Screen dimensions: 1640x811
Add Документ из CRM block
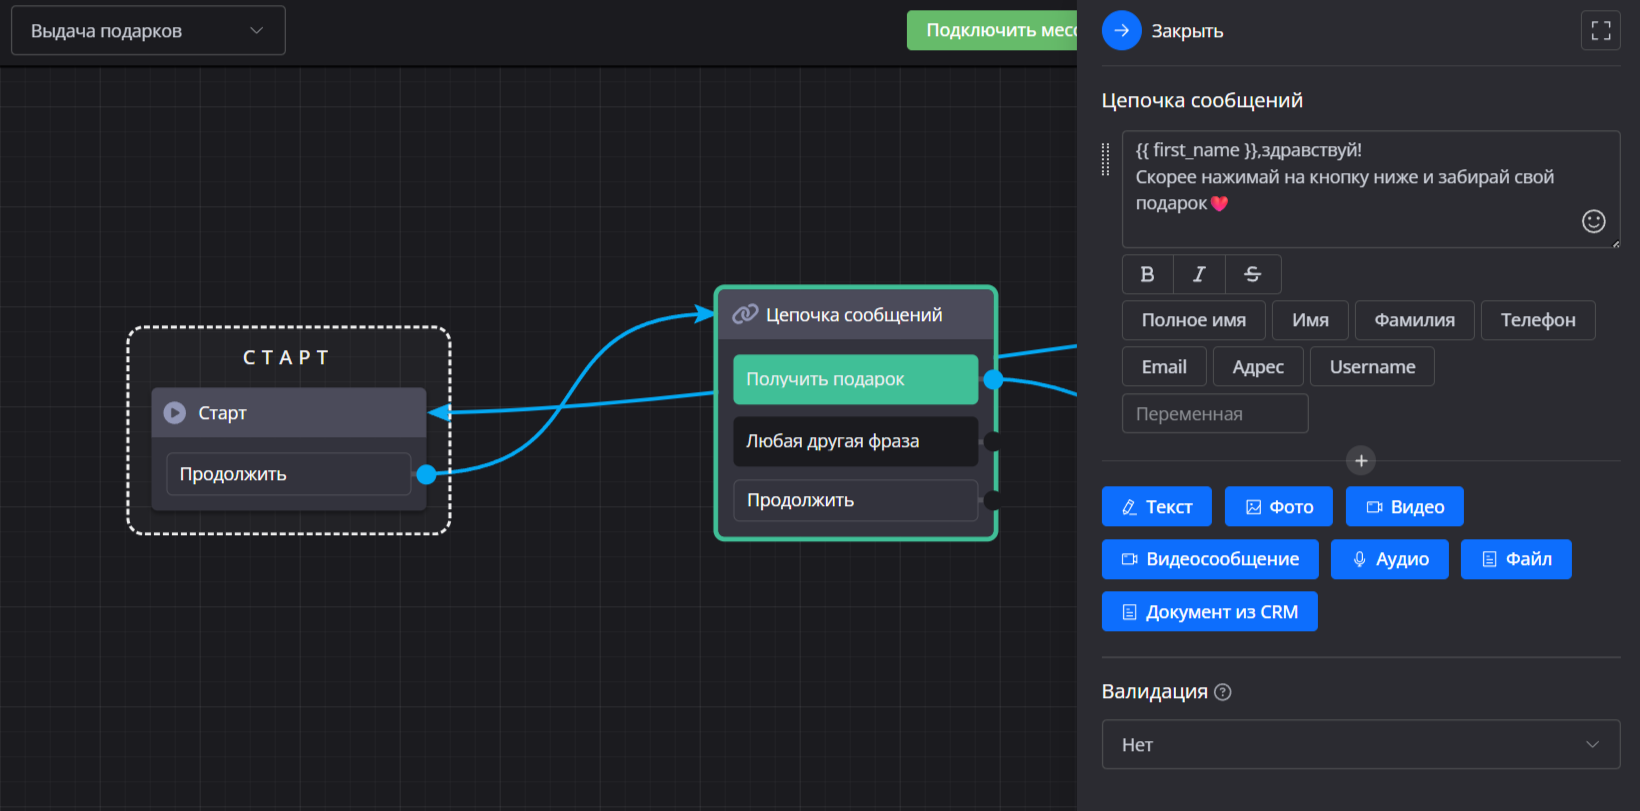pos(1209,612)
